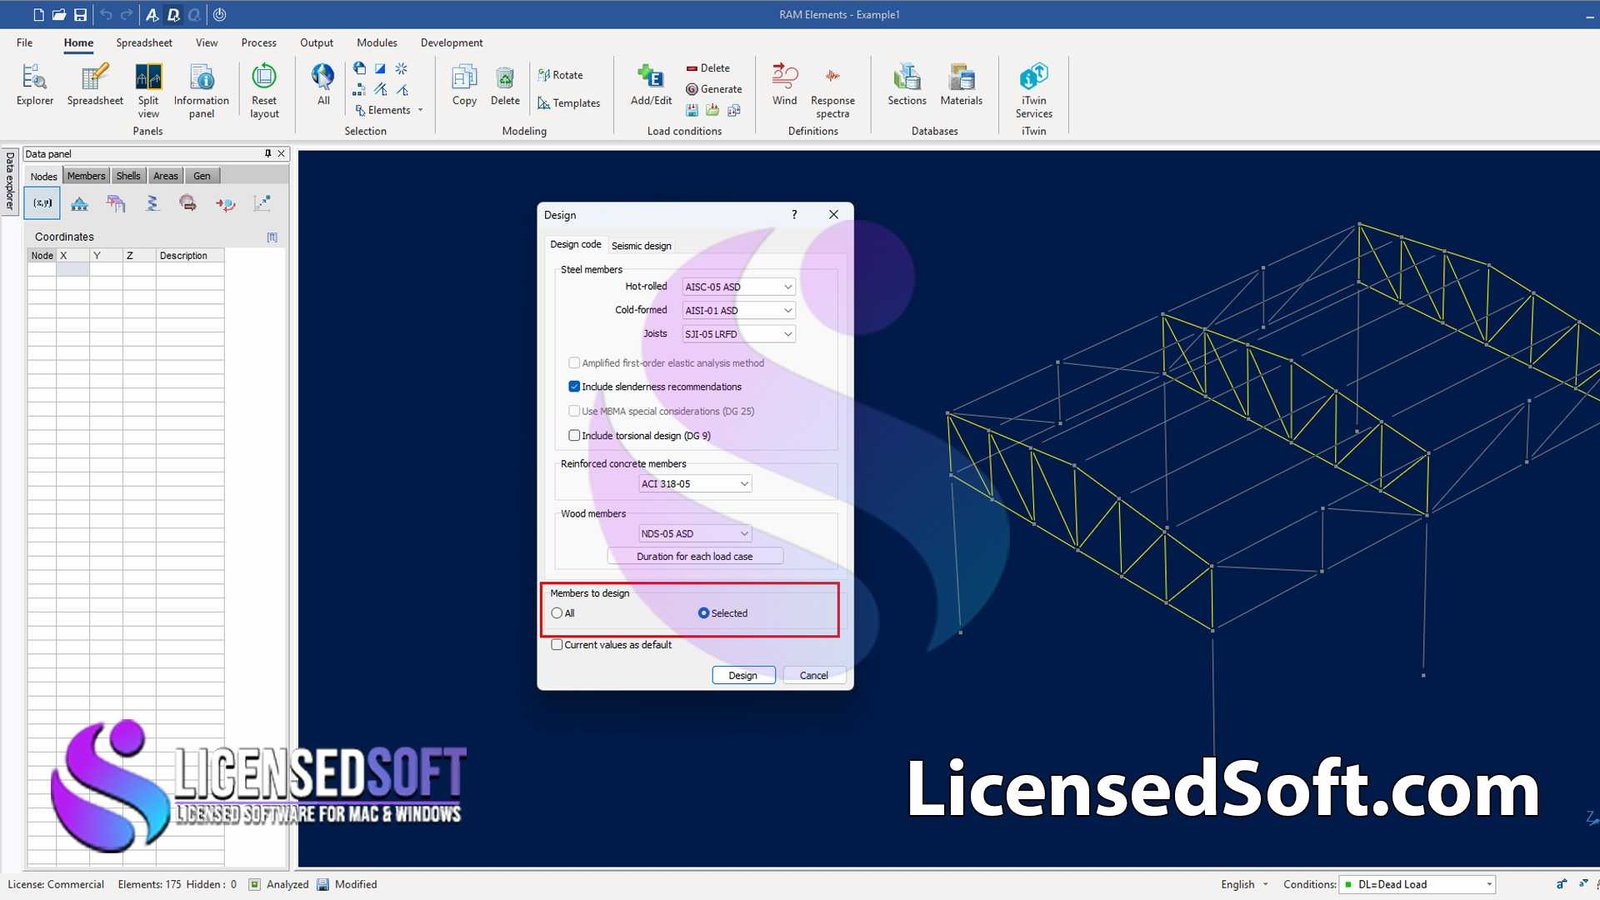Open the NDS-05 ASD wood code dropdown
Viewport: 1600px width, 900px height.
tap(695, 534)
